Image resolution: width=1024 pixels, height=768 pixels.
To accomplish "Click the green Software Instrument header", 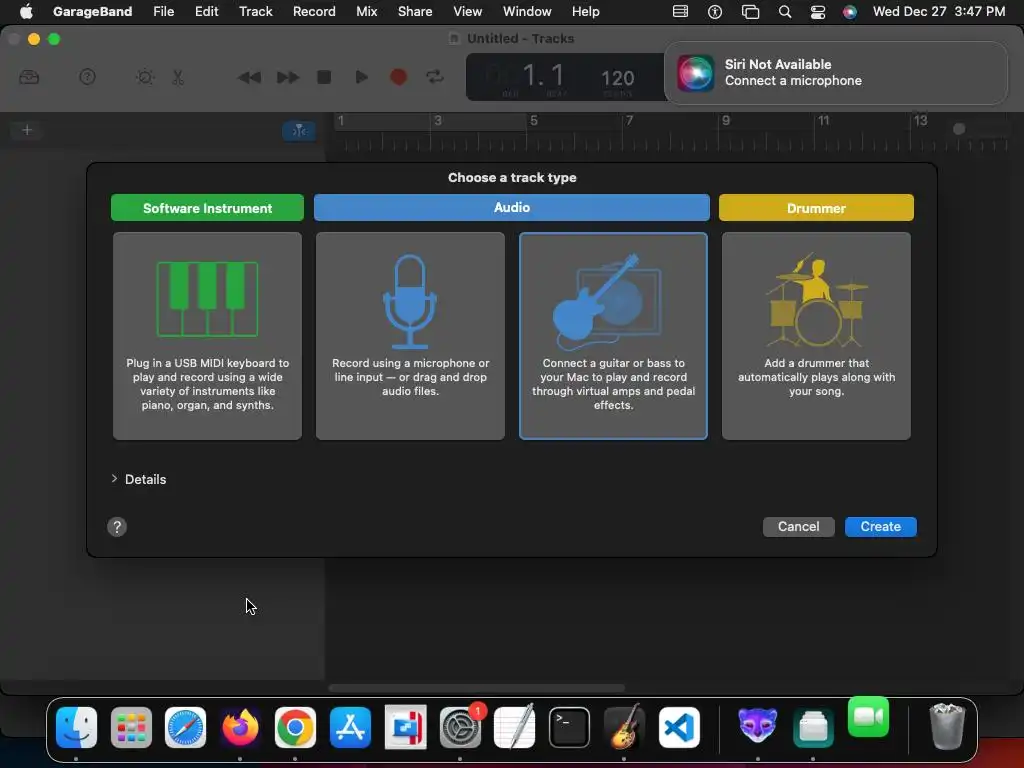I will (x=207, y=208).
